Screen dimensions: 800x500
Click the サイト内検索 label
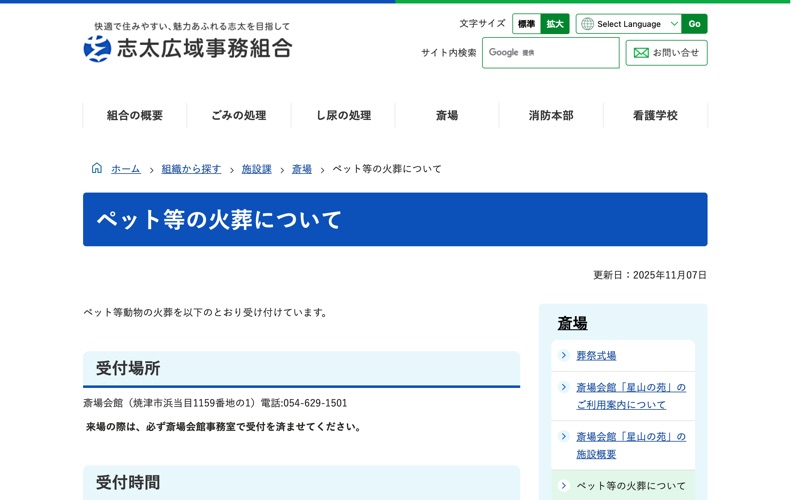[448, 53]
